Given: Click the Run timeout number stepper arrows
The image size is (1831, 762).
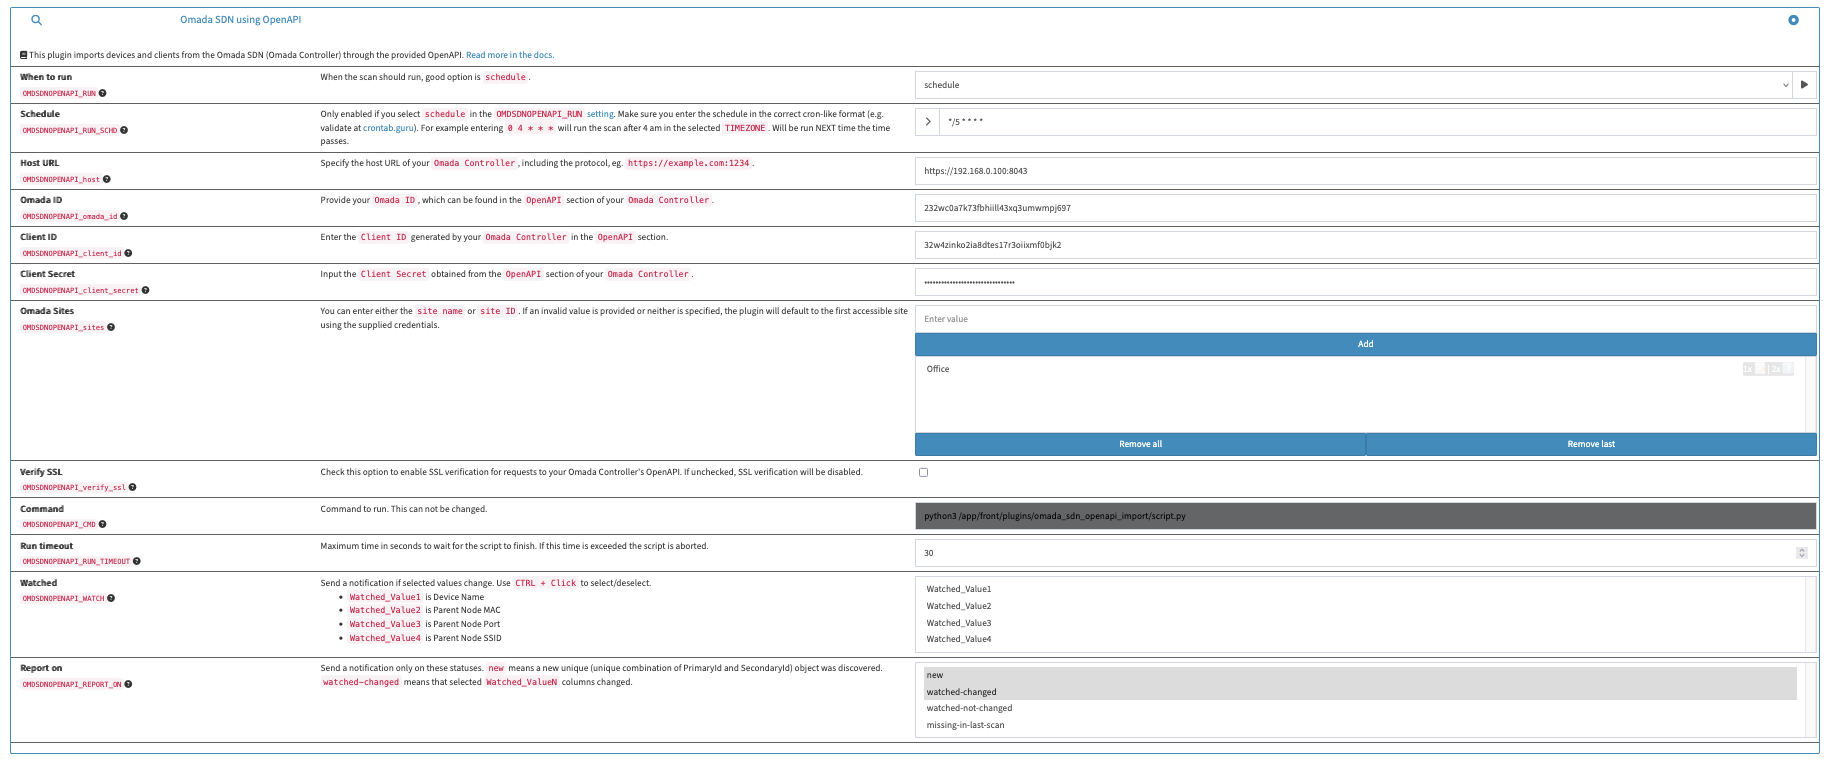Looking at the screenshot, I should pyautogui.click(x=1802, y=553).
